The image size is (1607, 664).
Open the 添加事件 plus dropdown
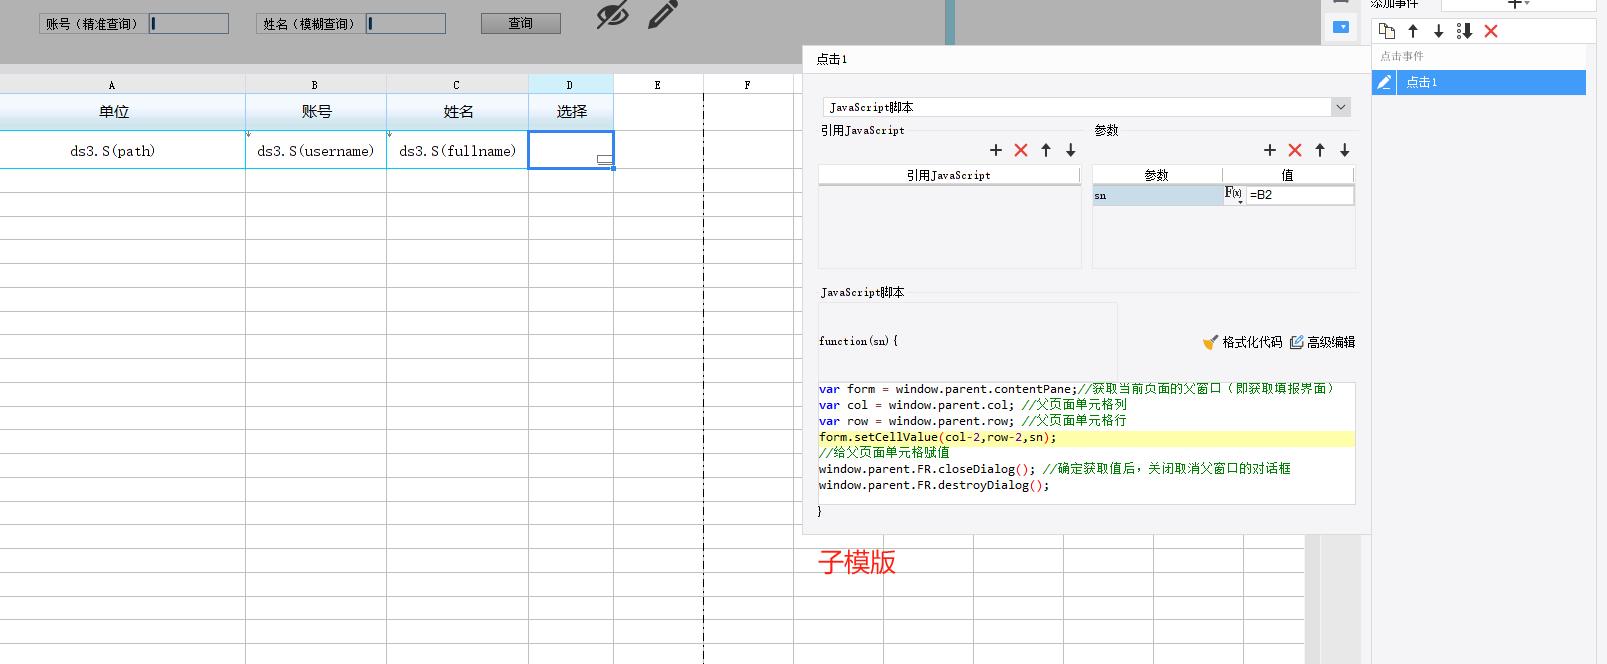1518,4
